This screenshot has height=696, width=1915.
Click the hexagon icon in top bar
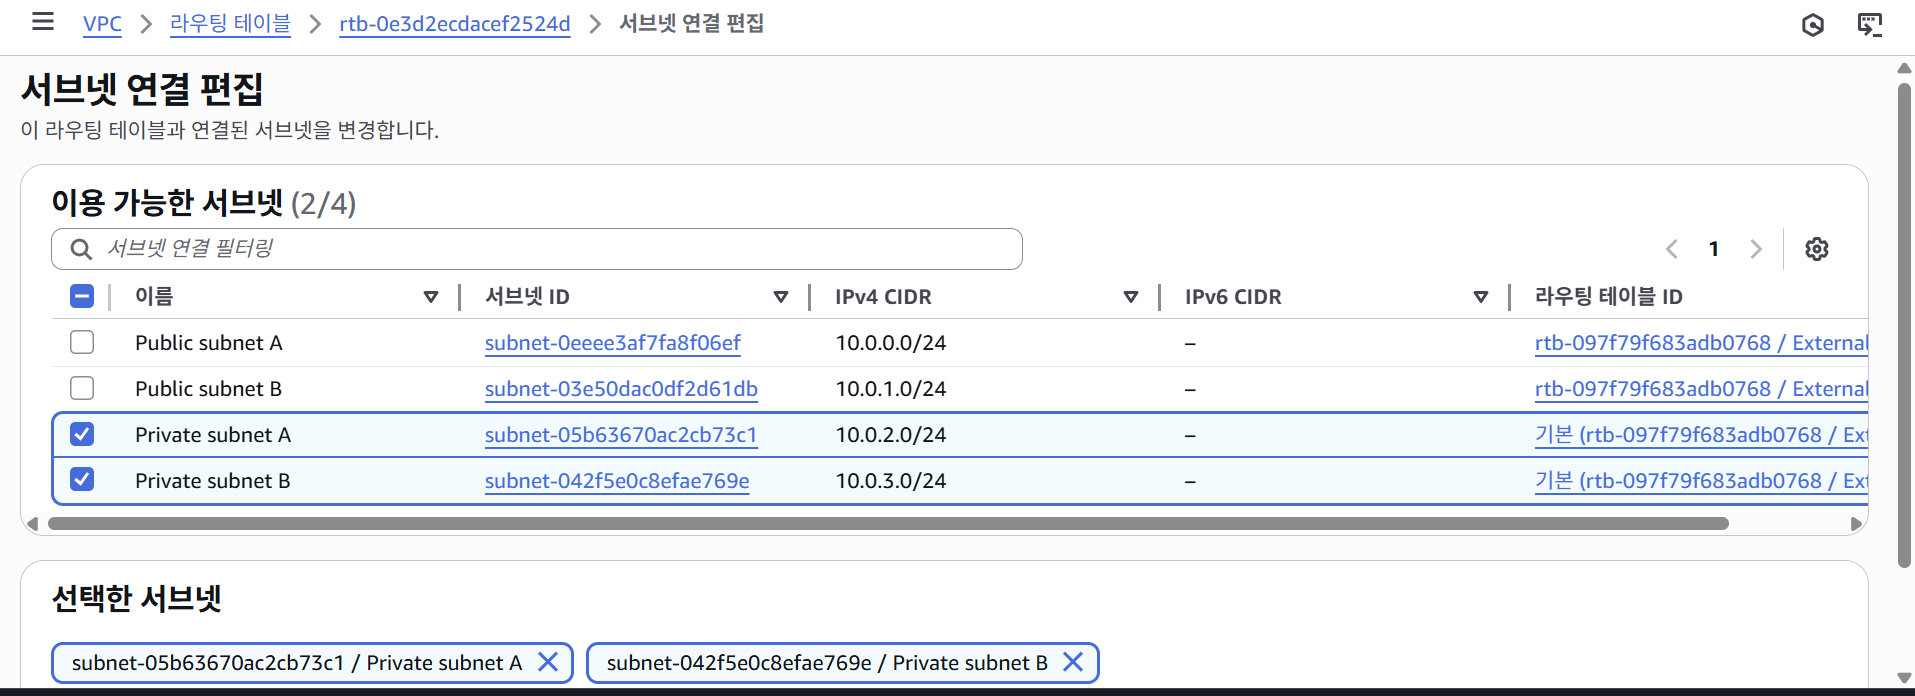coord(1812,25)
